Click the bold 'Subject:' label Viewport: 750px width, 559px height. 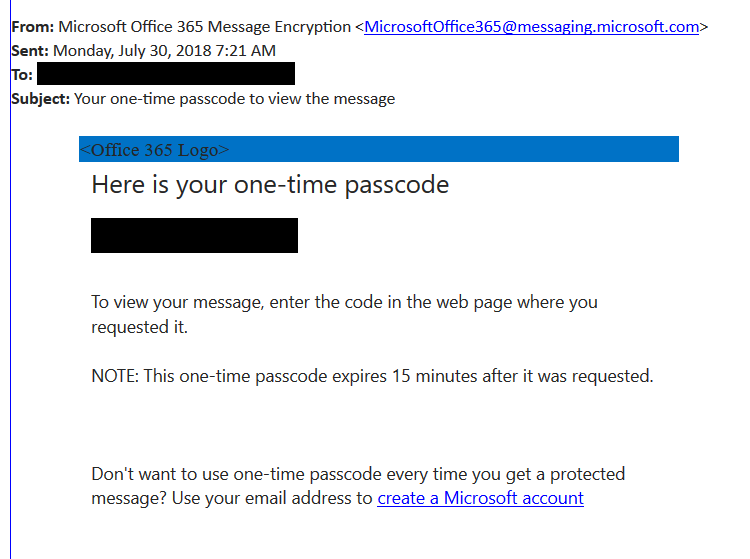tap(41, 99)
